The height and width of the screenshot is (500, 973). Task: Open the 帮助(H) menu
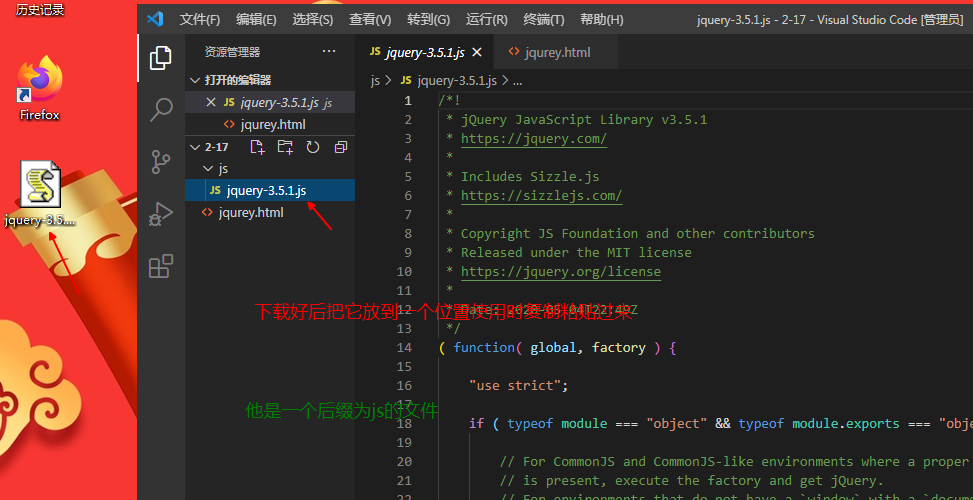tap(601, 19)
